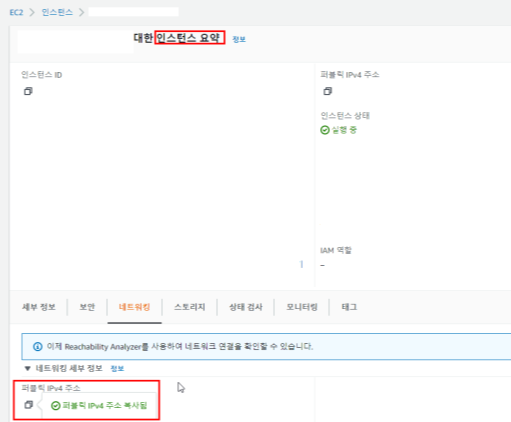Click the 실행 중 status text
This screenshot has height=422, width=511.
[344, 130]
